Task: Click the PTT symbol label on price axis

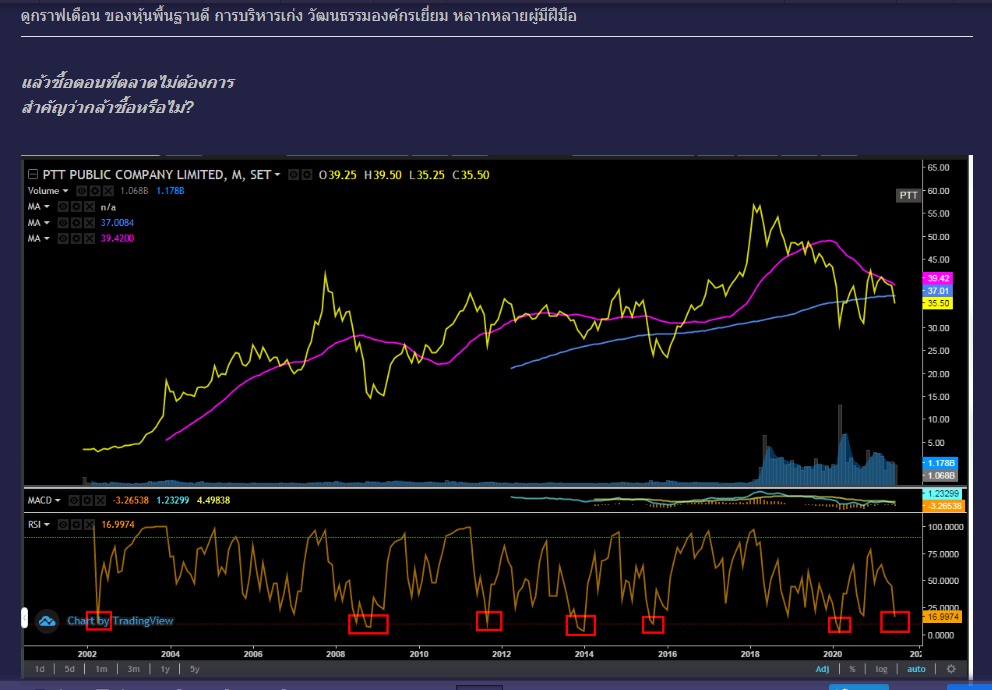Action: [908, 195]
